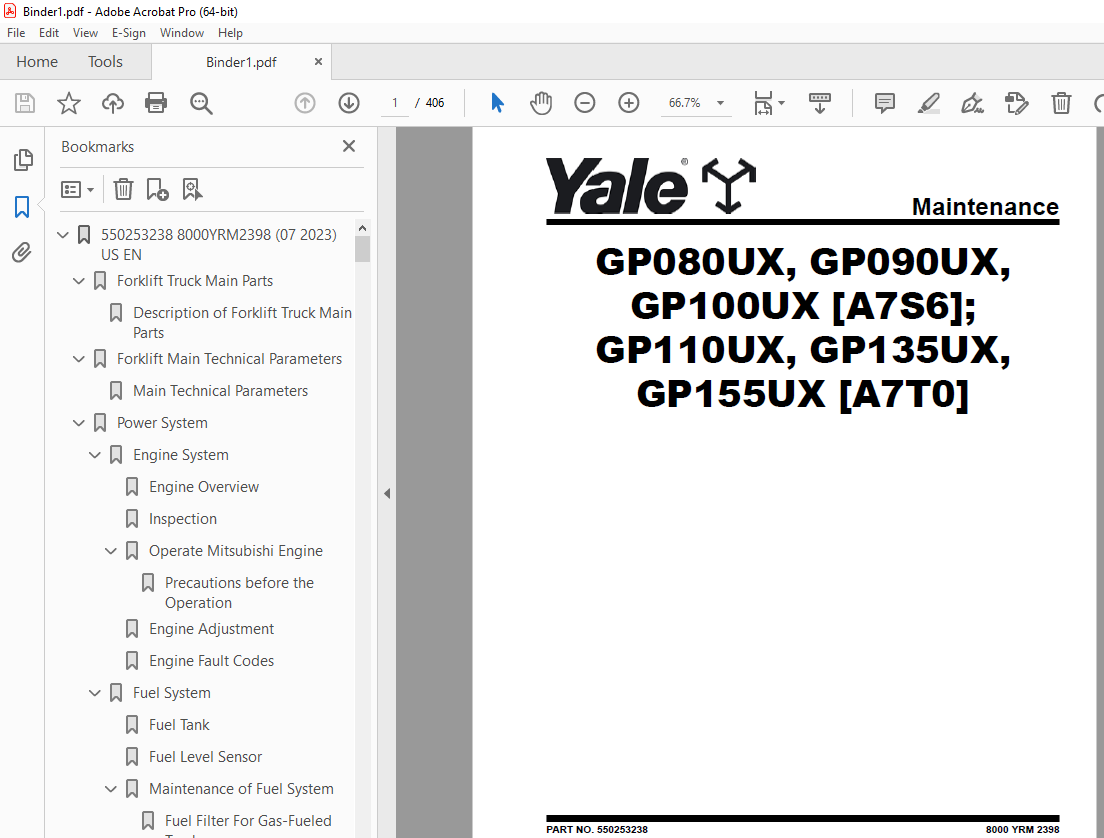This screenshot has width=1104, height=838.
Task: Open the find text magnifier tool
Action: 201,104
